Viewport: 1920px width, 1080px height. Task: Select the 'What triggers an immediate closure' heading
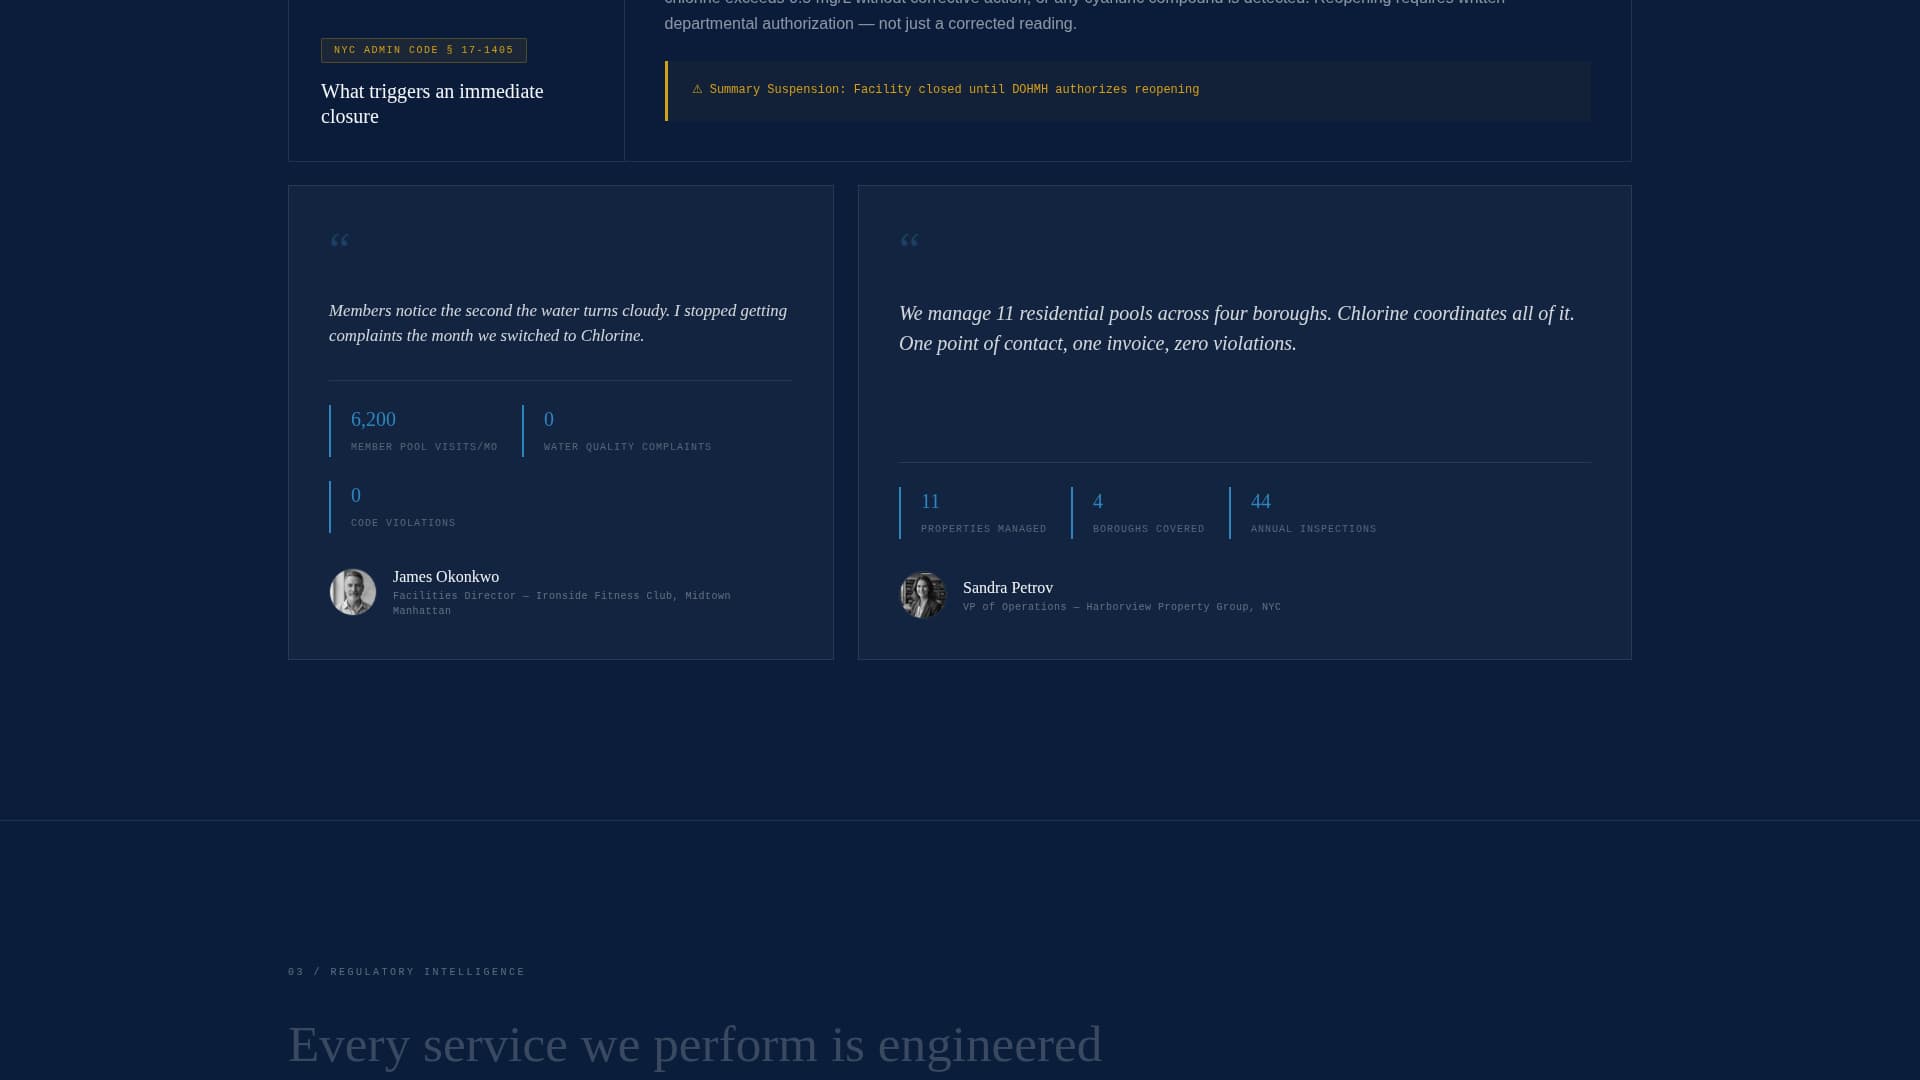(x=432, y=104)
